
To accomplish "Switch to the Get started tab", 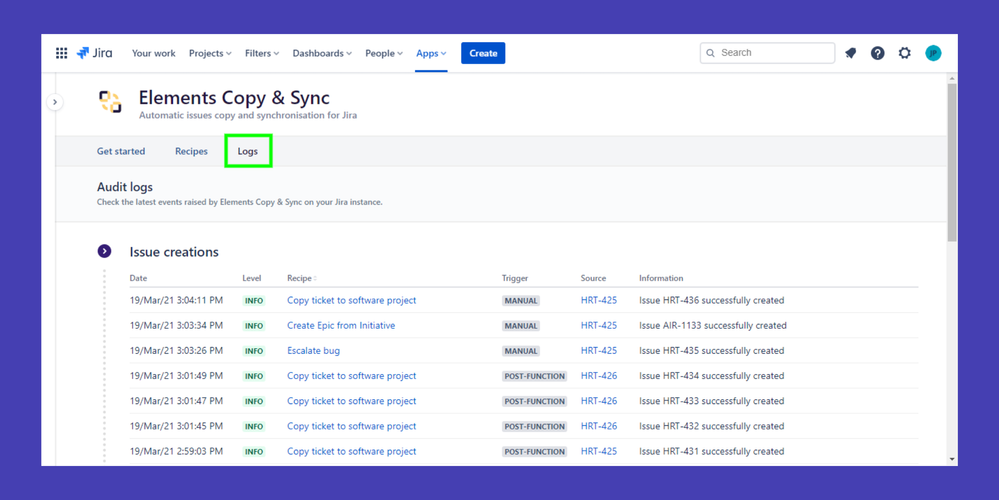I will pos(121,151).
